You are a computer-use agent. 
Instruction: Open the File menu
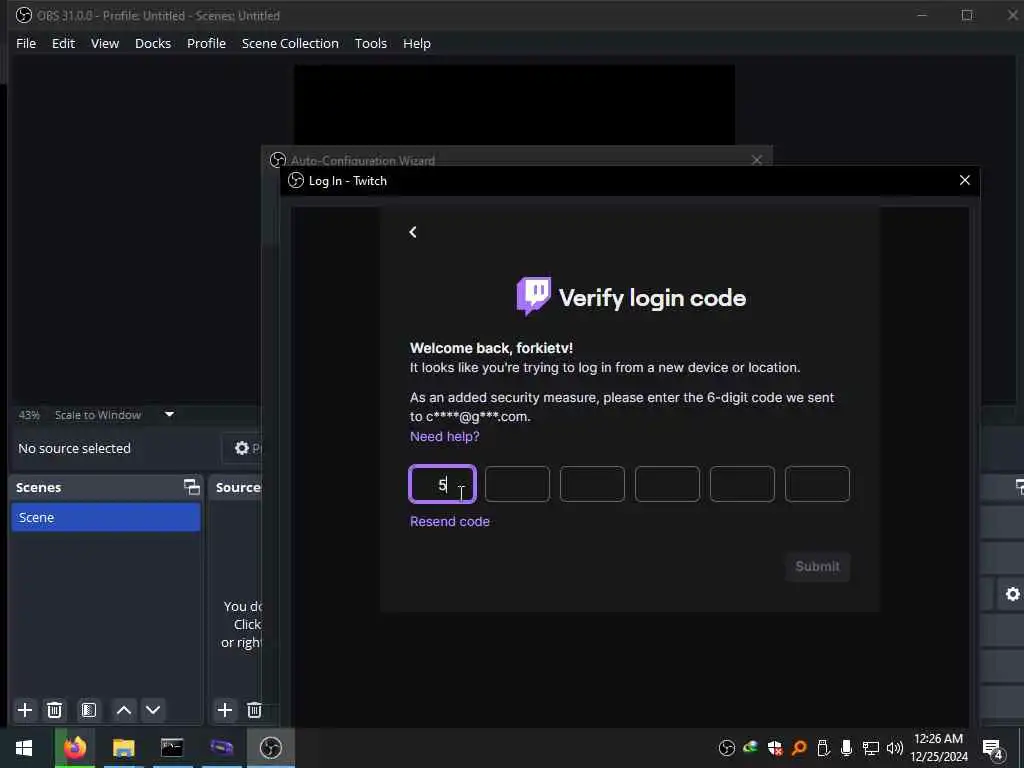pos(26,43)
